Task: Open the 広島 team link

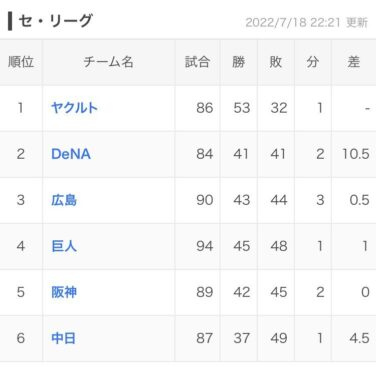Action: pos(64,200)
